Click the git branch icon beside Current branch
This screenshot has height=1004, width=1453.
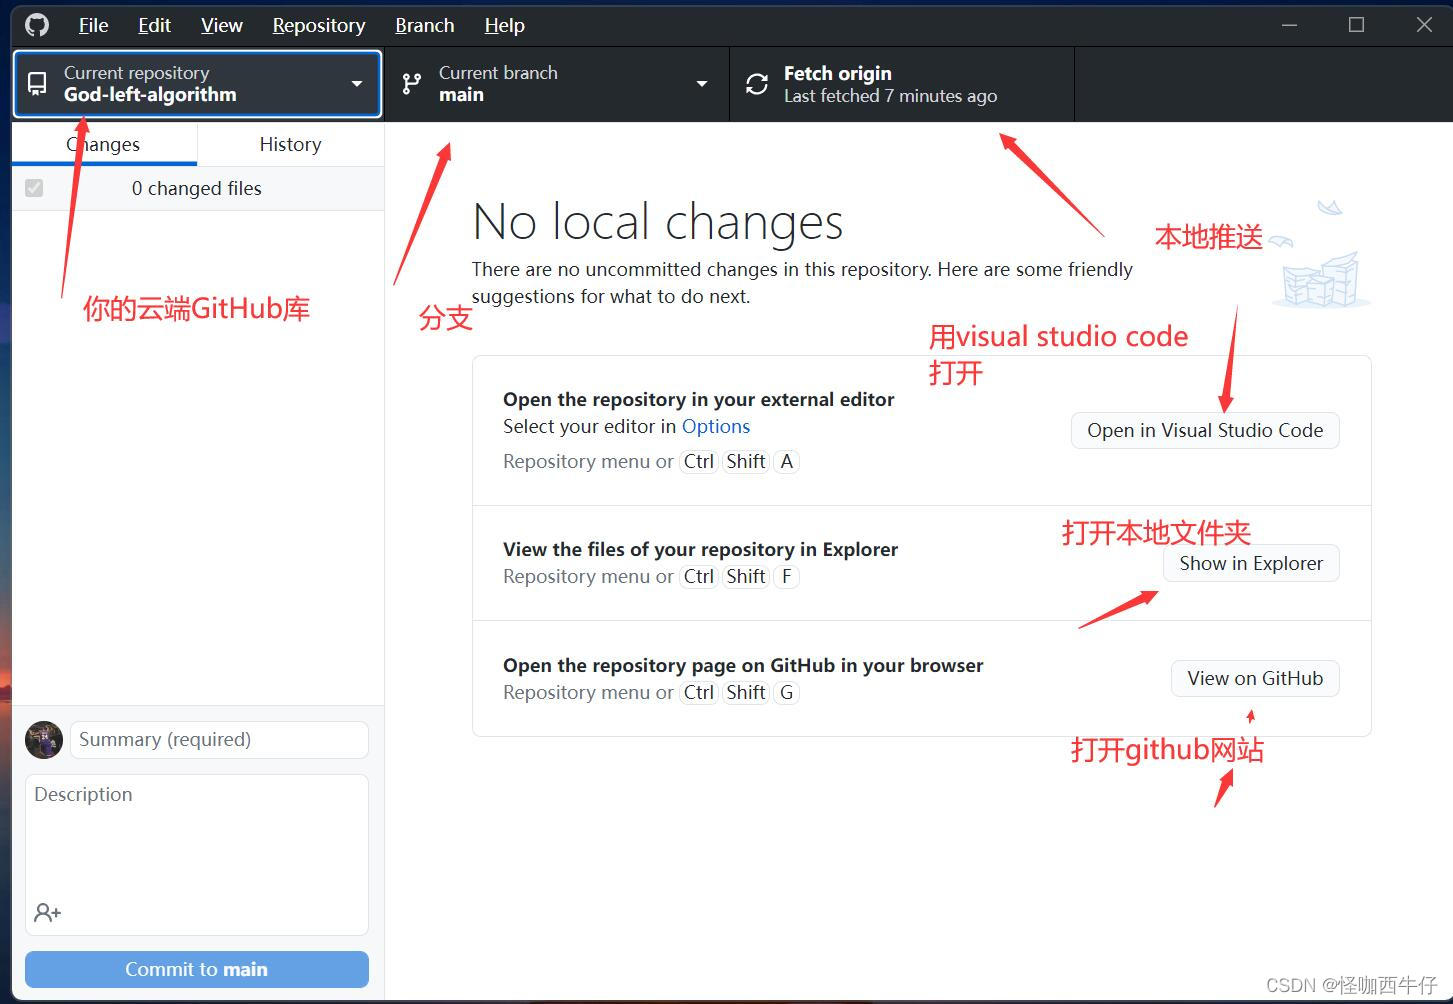point(411,84)
